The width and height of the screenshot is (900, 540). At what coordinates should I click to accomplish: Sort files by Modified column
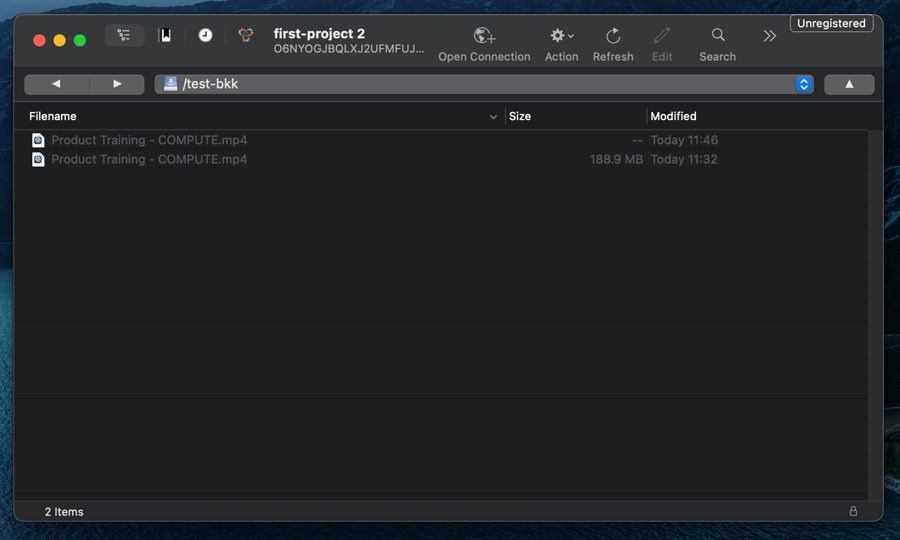coord(673,116)
